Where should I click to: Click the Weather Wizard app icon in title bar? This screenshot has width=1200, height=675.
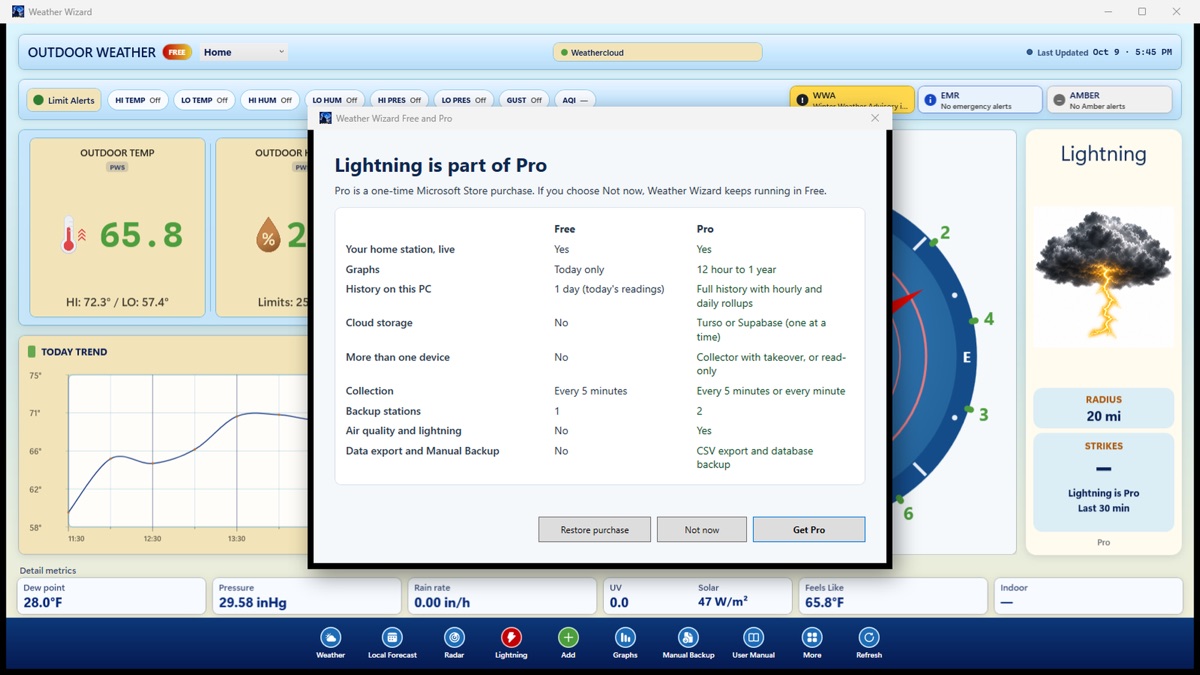(18, 12)
